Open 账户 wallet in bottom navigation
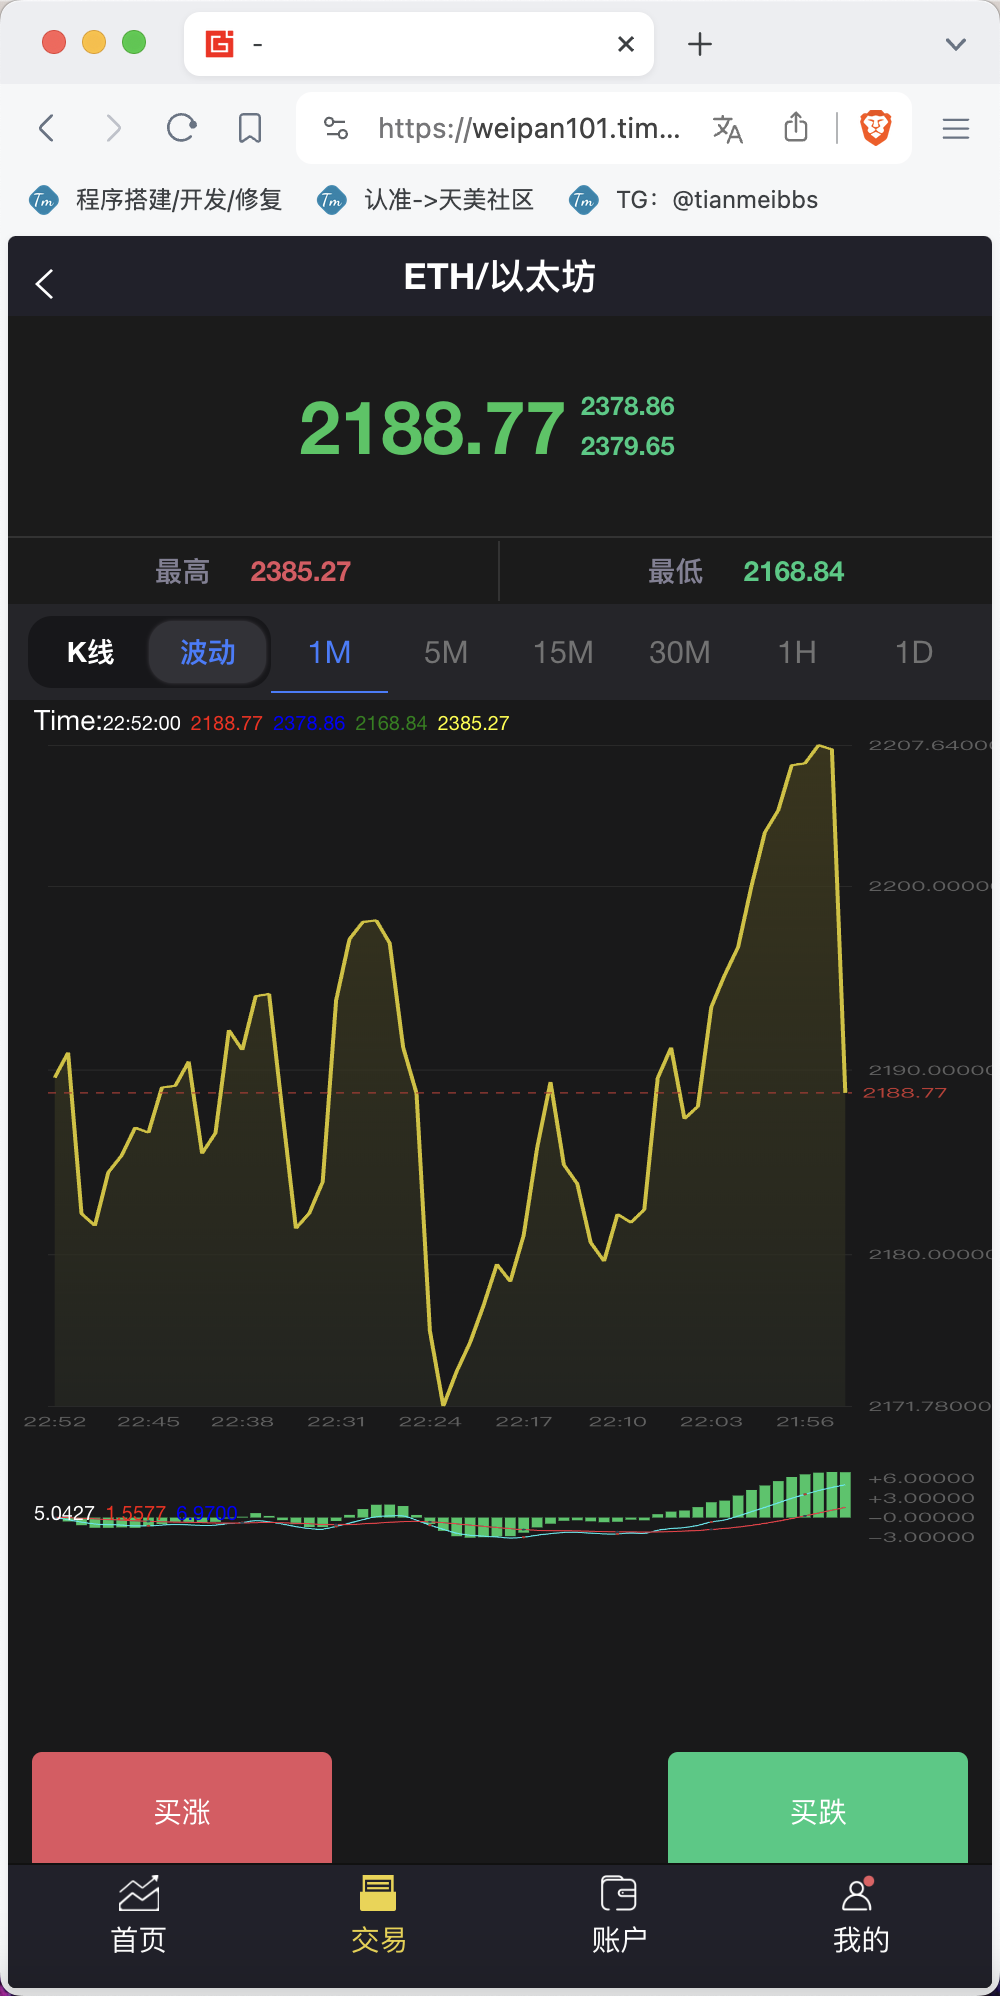1000x1996 pixels. (x=619, y=1914)
